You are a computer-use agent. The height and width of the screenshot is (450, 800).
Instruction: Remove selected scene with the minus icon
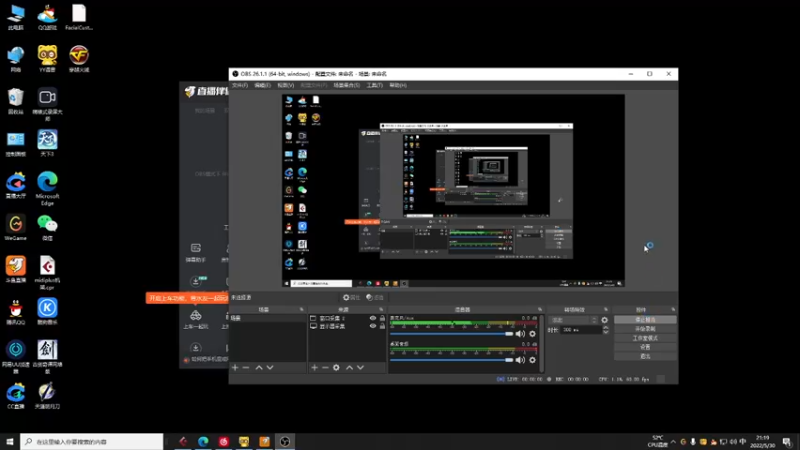[x=246, y=367]
